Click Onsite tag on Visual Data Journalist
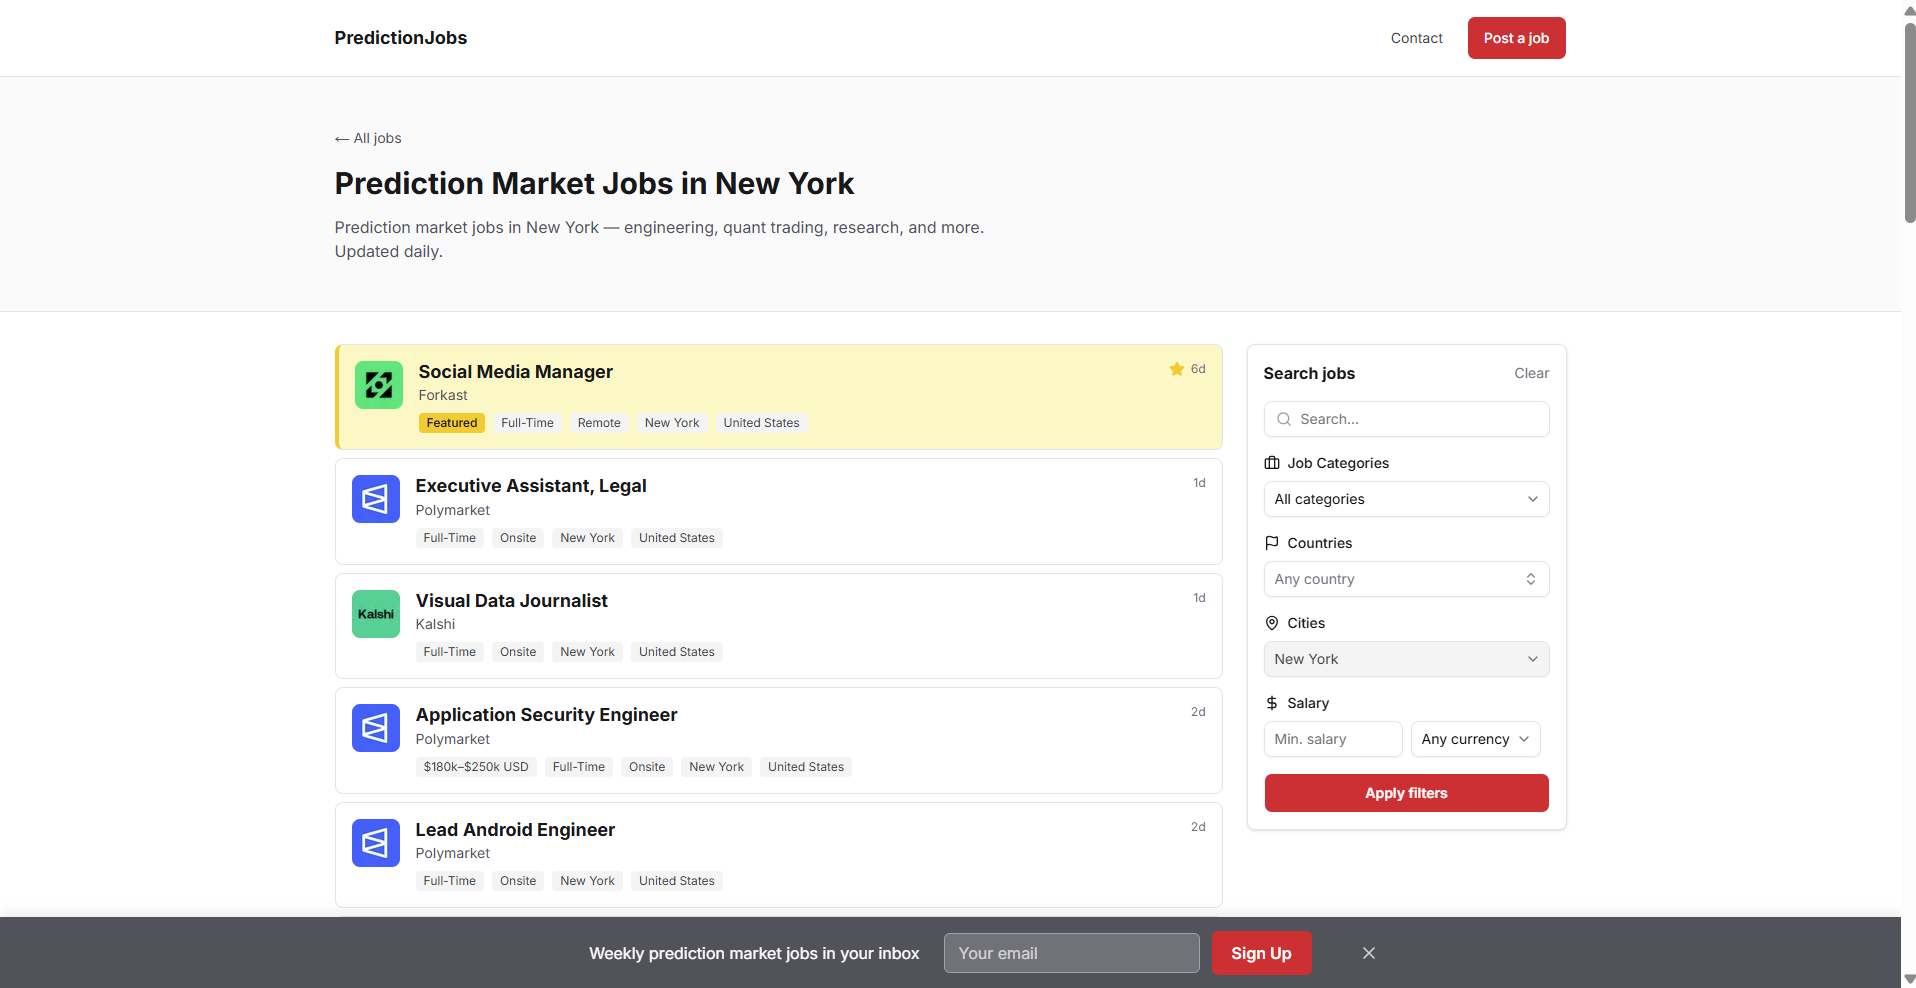The height and width of the screenshot is (988, 1916). [x=518, y=652]
